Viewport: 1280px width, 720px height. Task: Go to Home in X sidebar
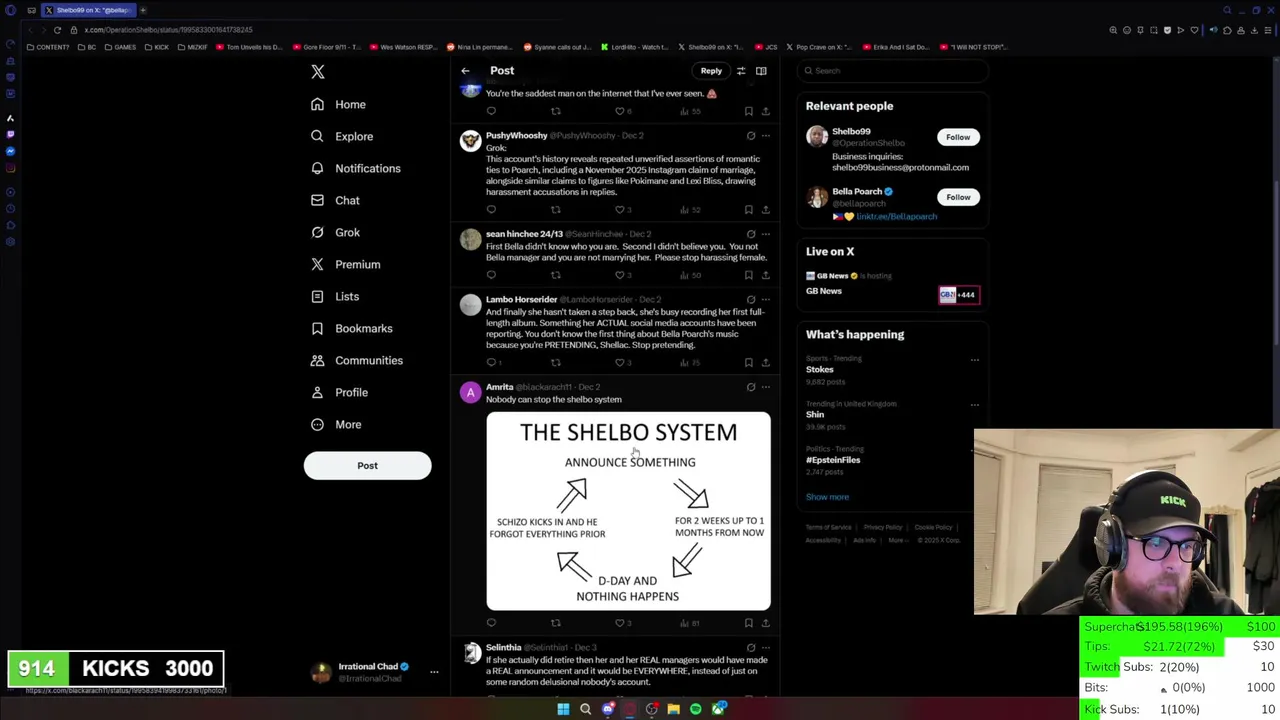click(338, 104)
